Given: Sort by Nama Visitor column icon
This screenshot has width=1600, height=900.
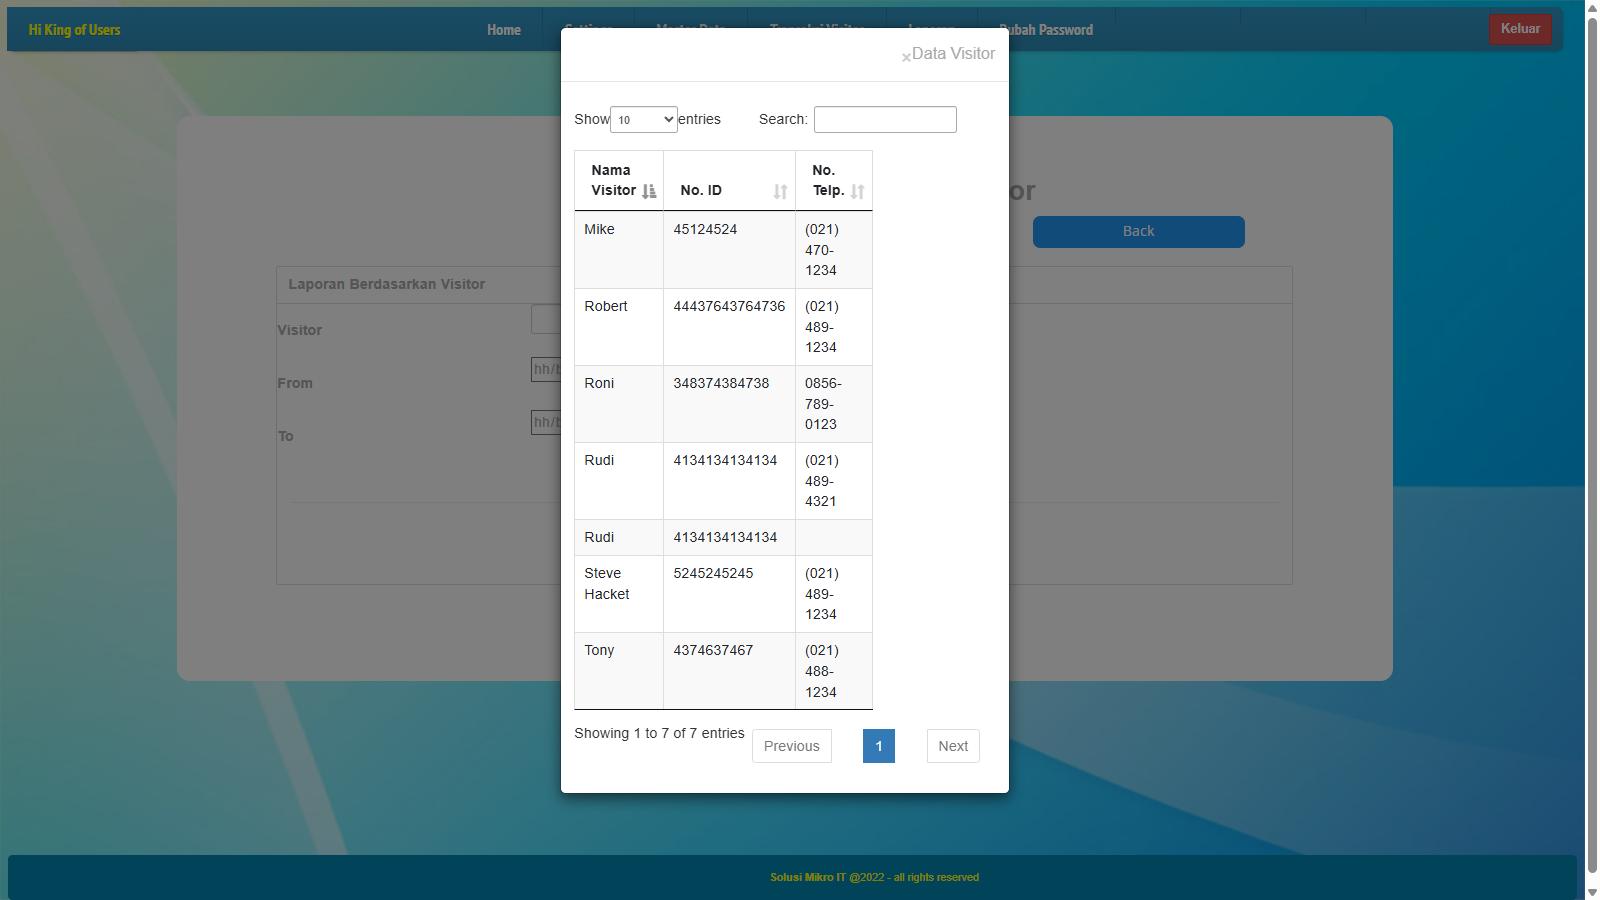Looking at the screenshot, I should coord(649,191).
